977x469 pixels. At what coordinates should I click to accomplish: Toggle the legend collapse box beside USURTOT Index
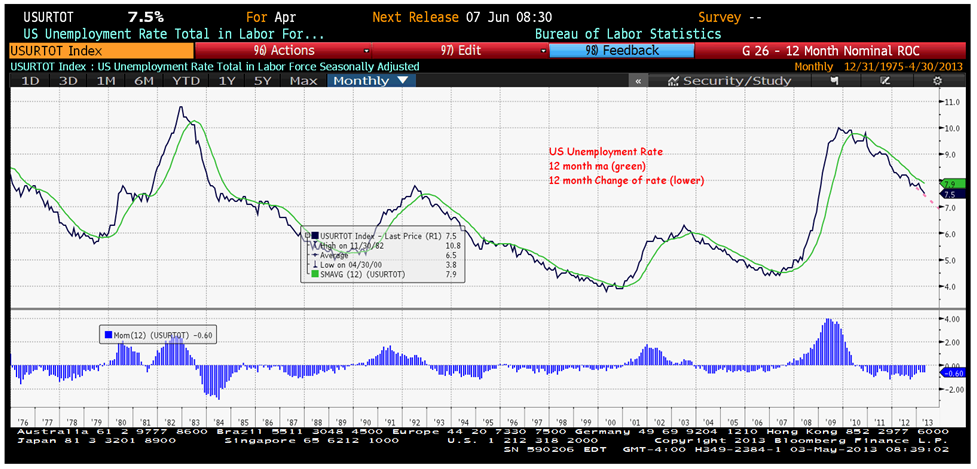coord(307,236)
